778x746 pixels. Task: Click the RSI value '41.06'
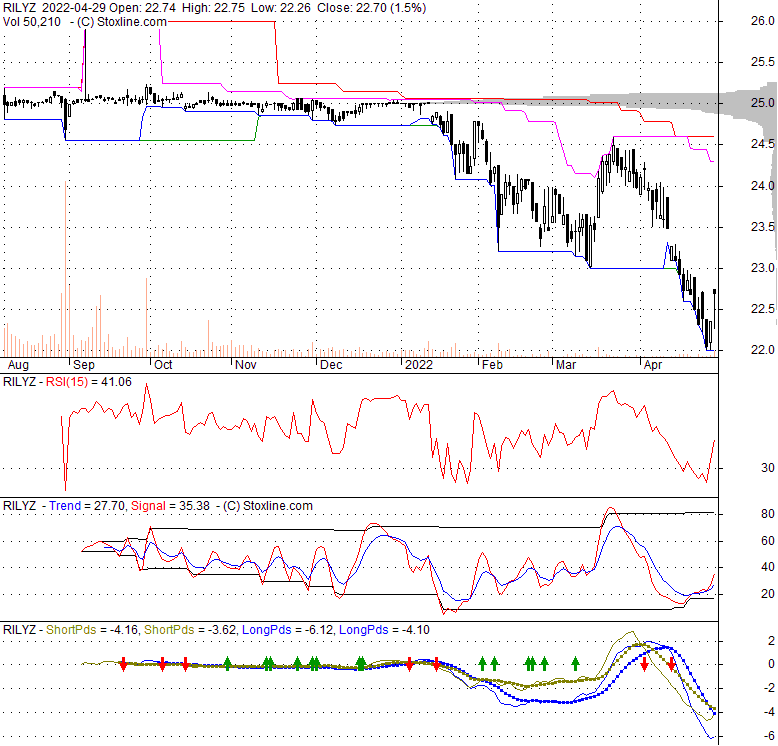tap(117, 382)
